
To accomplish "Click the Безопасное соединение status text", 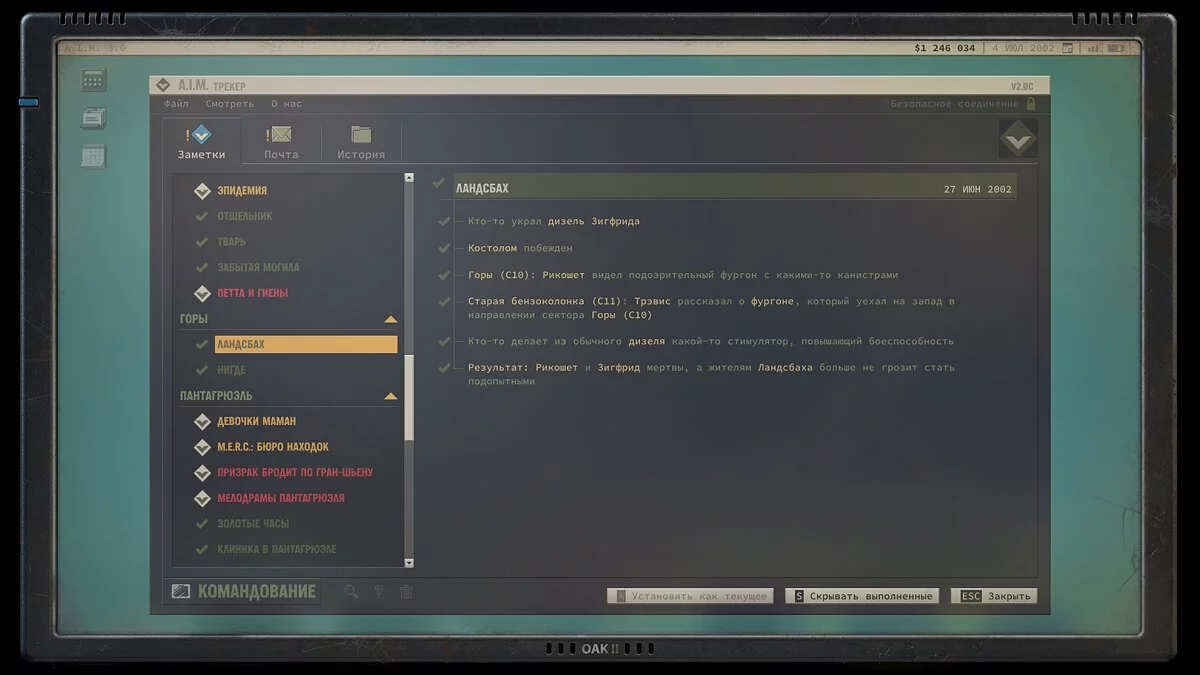I will (x=955, y=104).
